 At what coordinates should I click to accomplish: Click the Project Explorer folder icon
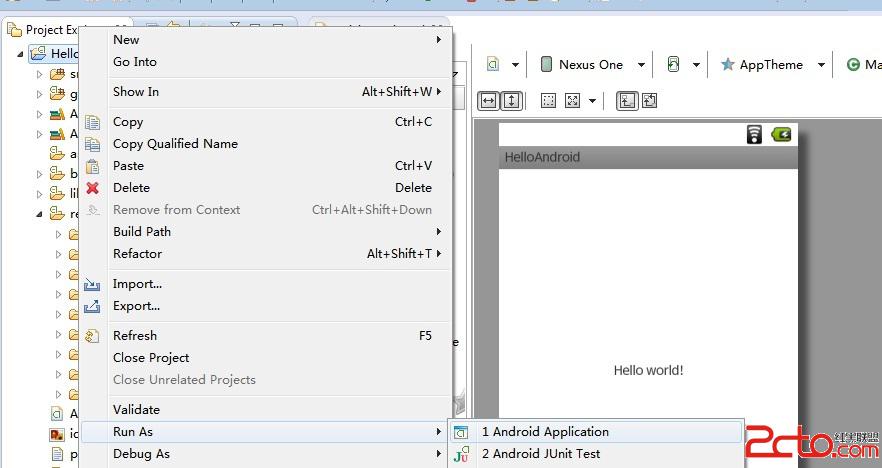[15, 29]
